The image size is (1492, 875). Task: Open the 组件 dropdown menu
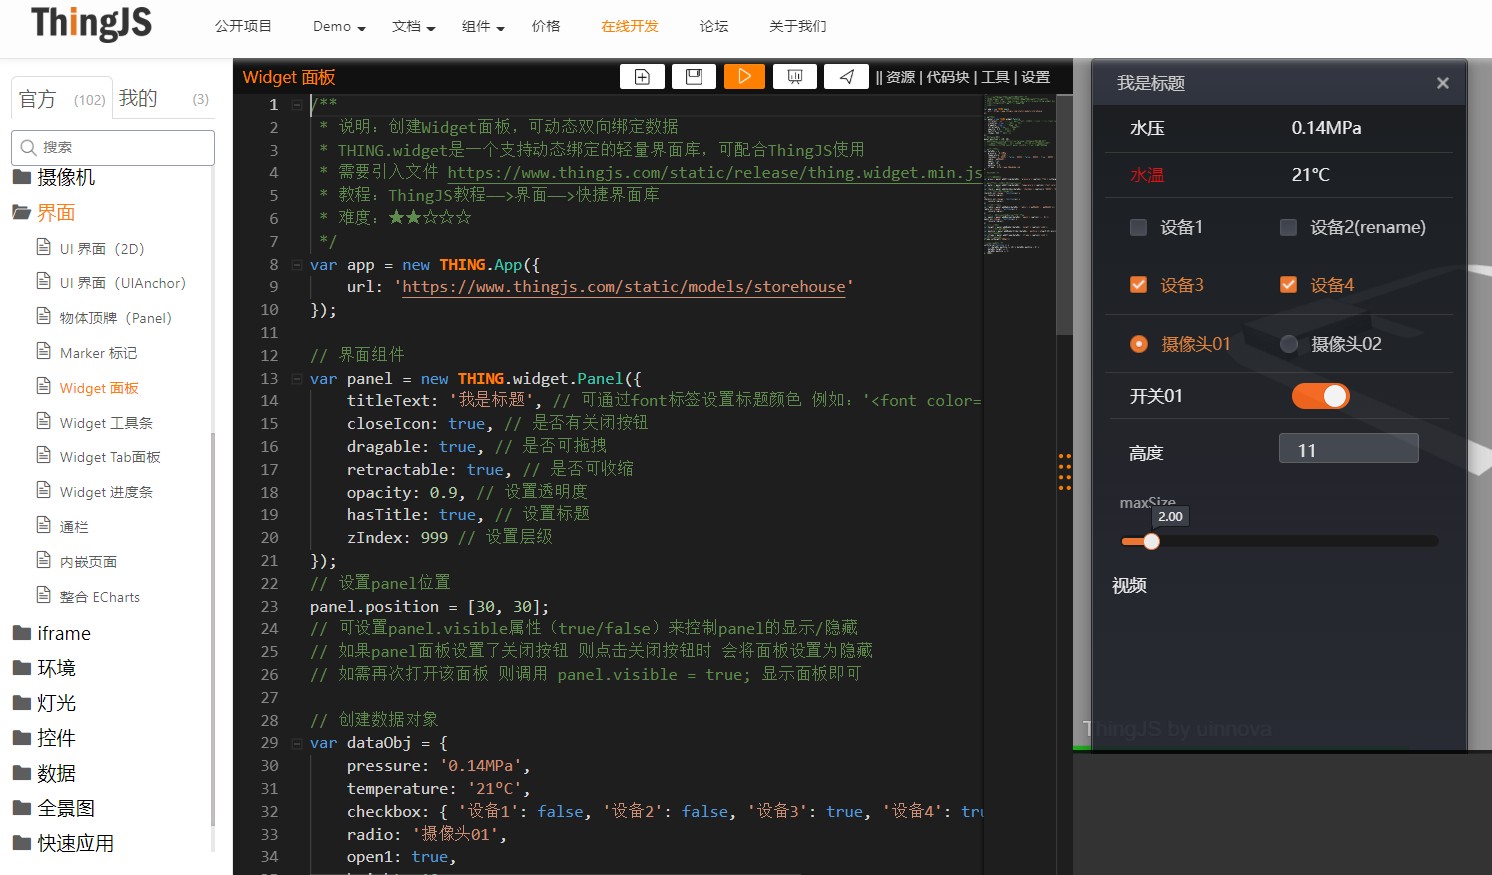pos(483,26)
